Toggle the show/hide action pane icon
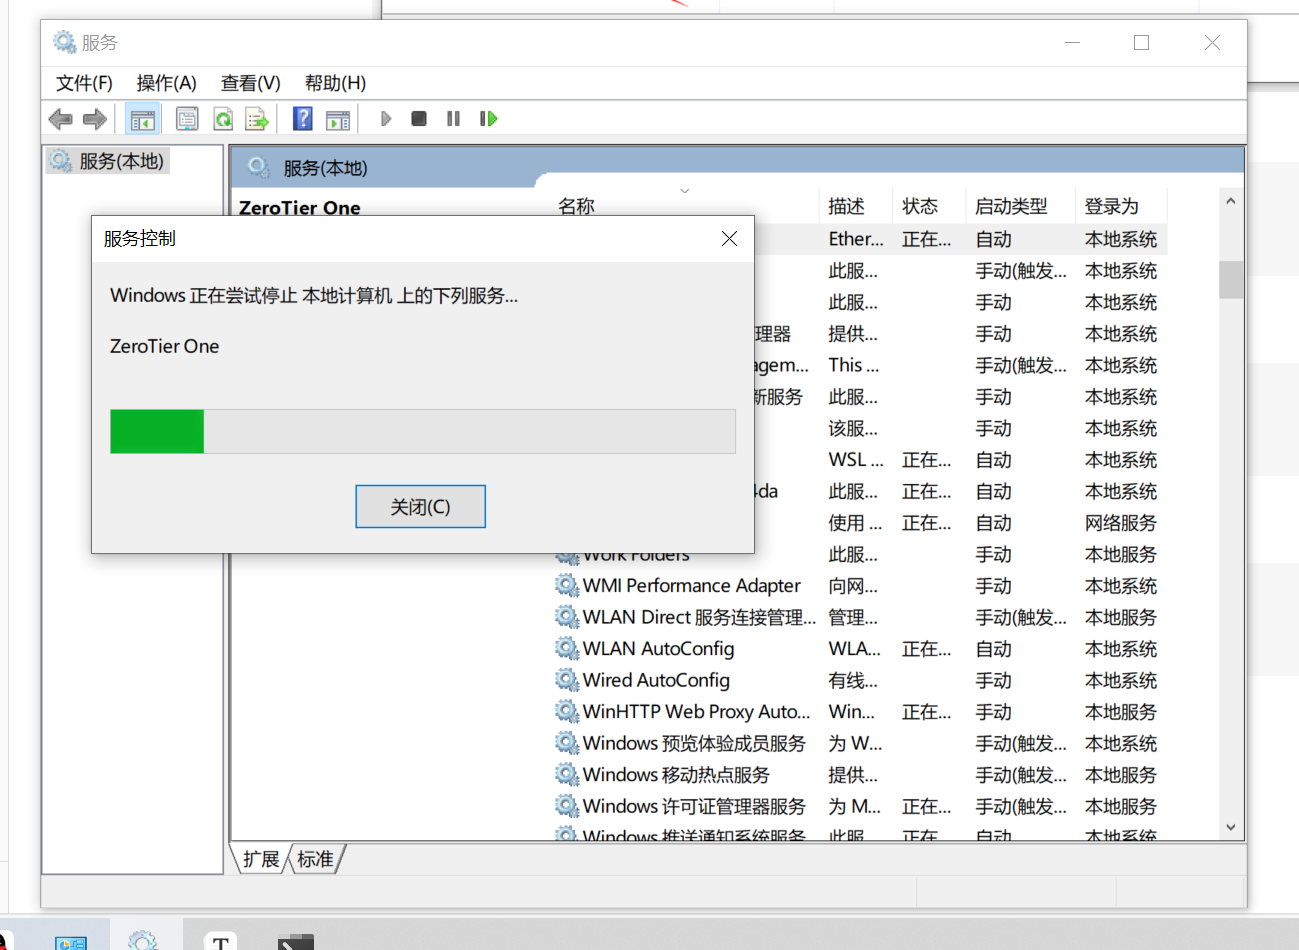The width and height of the screenshot is (1299, 950). (x=338, y=119)
